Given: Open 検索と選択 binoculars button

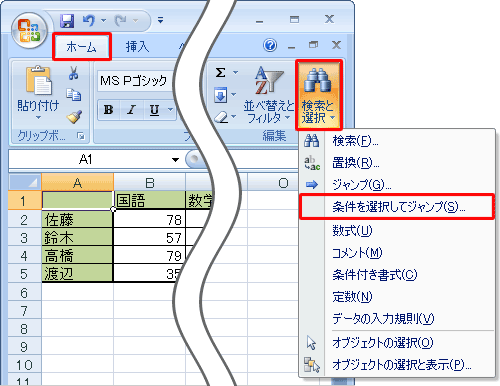Looking at the screenshot, I should [x=318, y=95].
